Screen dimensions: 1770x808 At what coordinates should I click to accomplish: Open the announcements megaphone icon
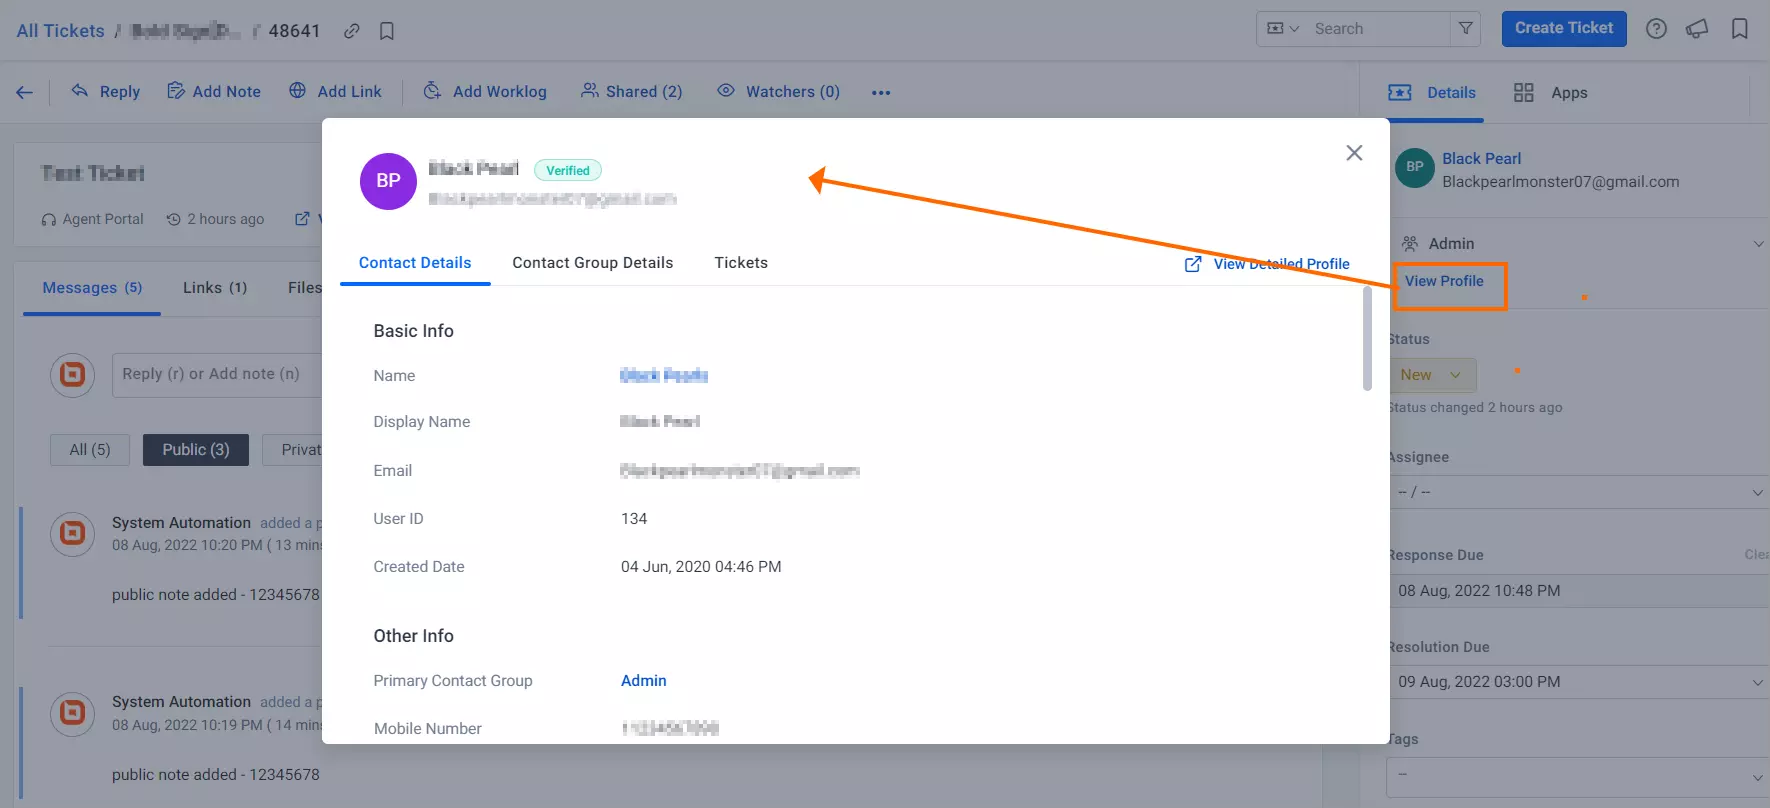click(x=1697, y=29)
